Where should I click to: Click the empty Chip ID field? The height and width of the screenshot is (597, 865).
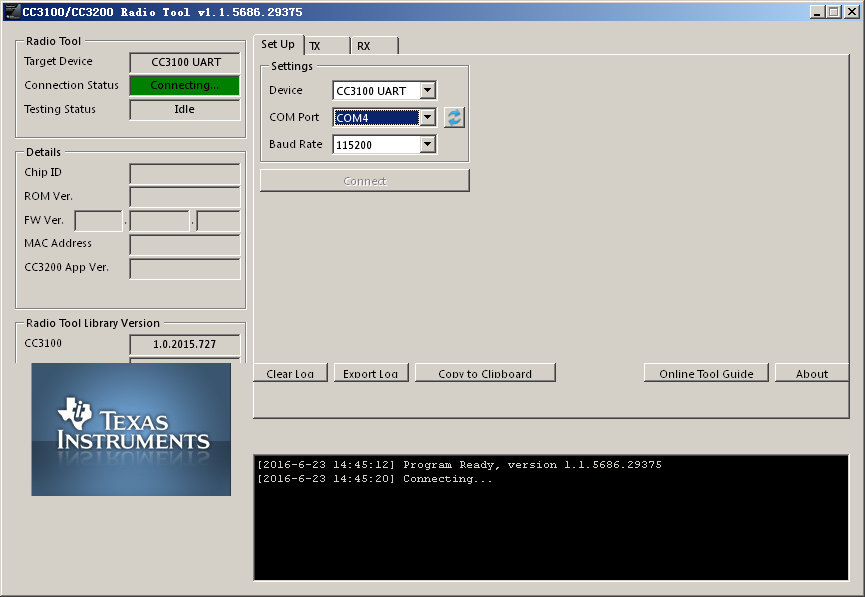tap(185, 173)
